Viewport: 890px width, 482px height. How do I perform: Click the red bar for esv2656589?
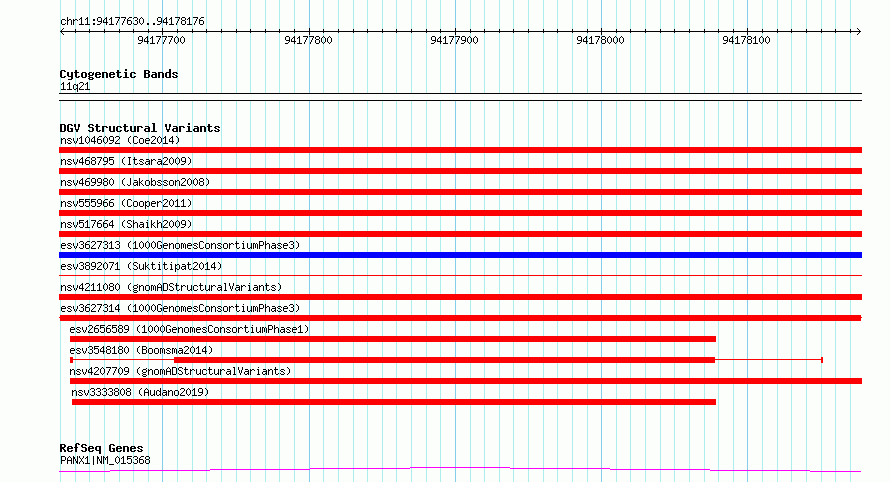point(392,339)
